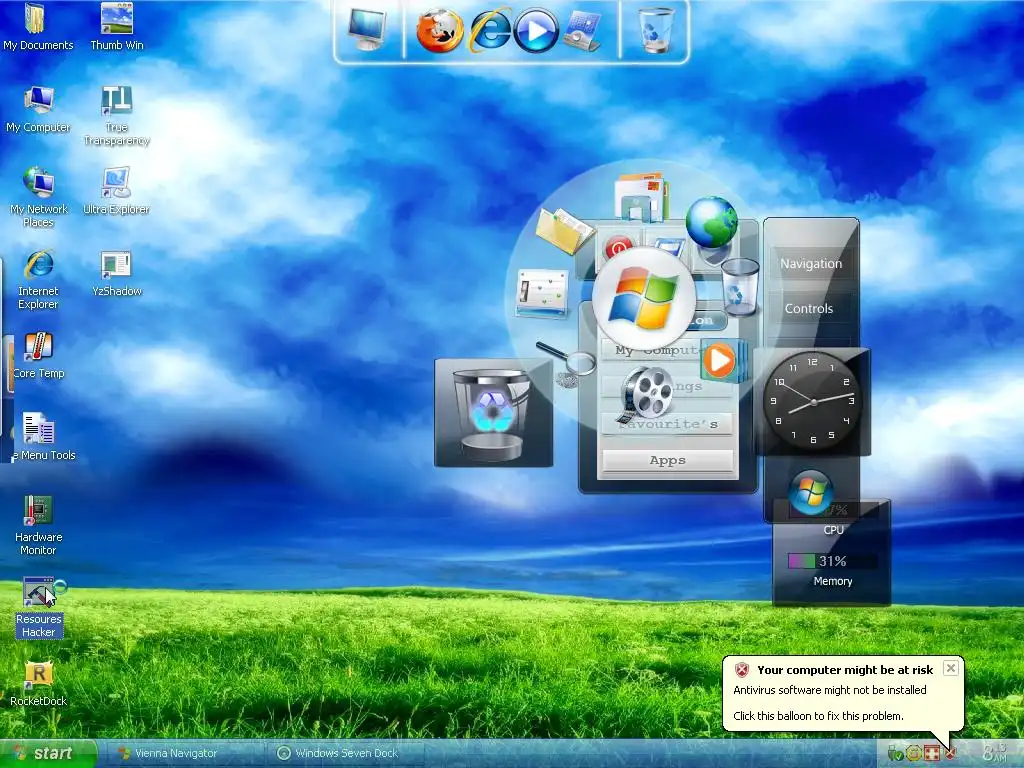Open the checklist window icon in circular menu
Screen dimensions: 1024x768
pos(542,293)
